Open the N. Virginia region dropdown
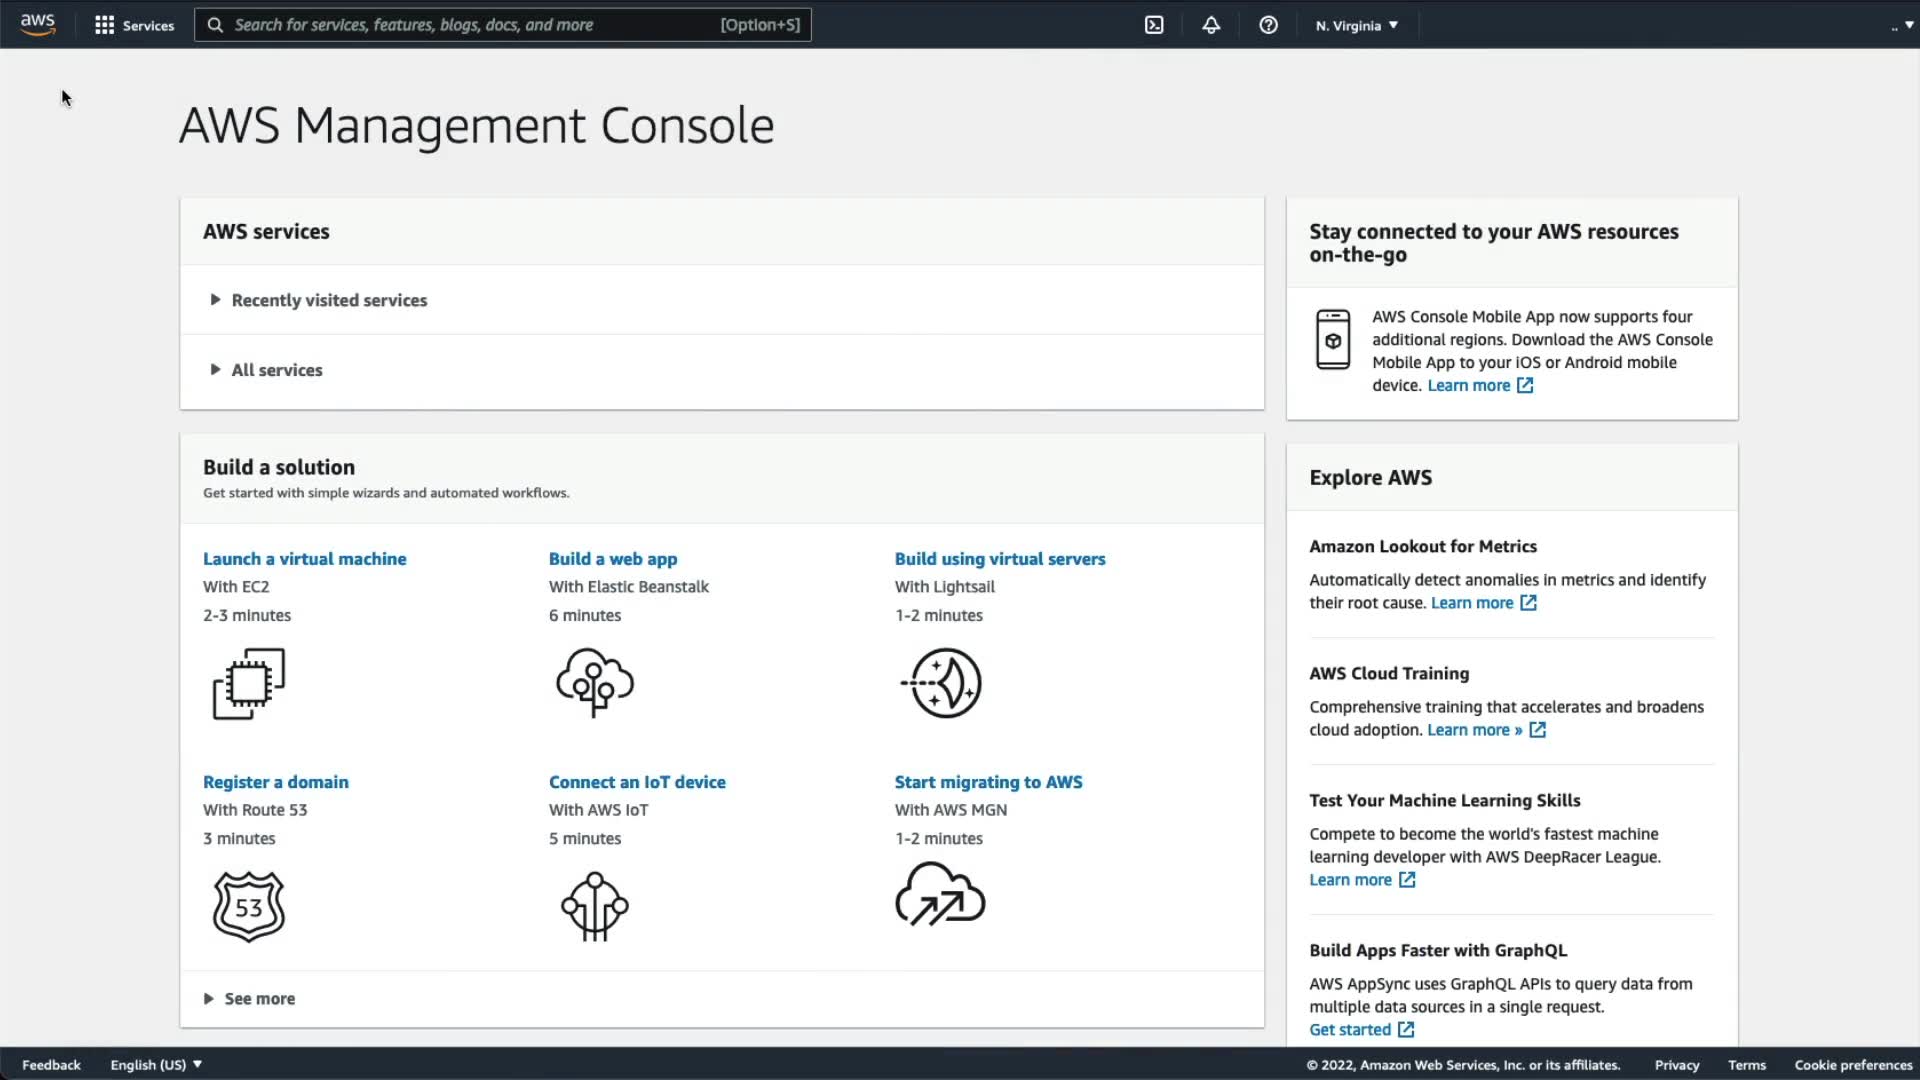The image size is (1920, 1080). [x=1357, y=25]
